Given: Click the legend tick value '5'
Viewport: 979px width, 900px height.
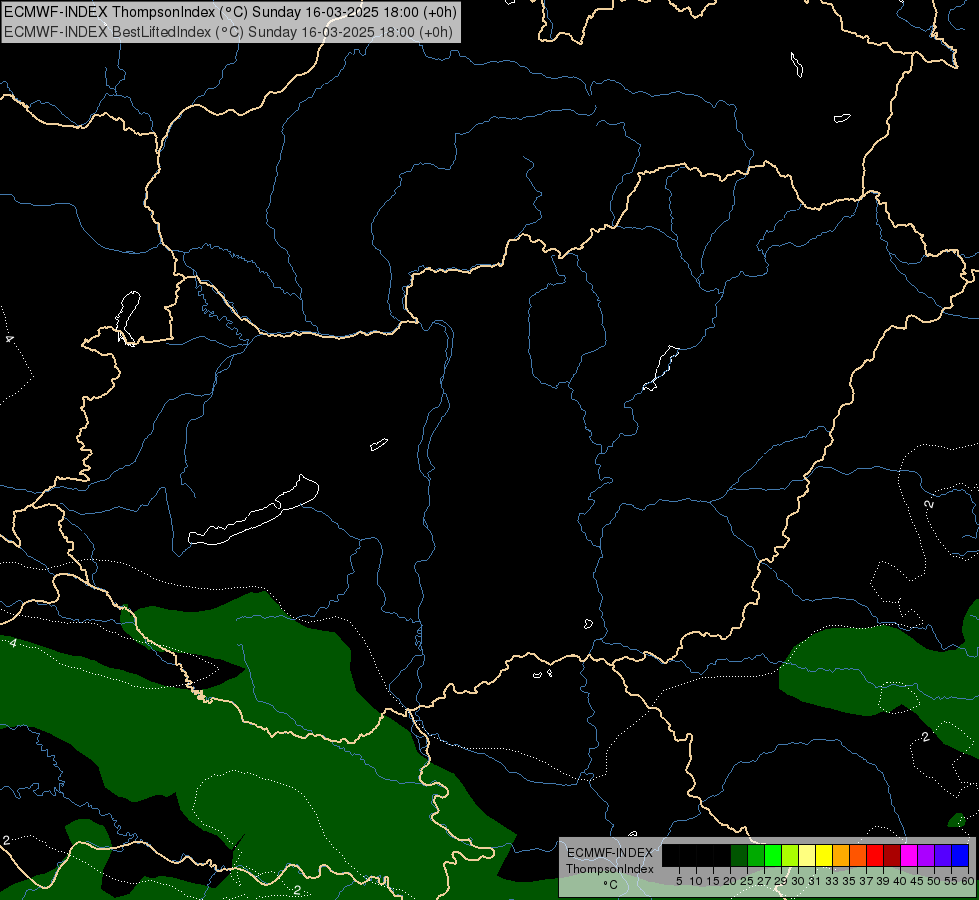Looking at the screenshot, I should click(679, 881).
